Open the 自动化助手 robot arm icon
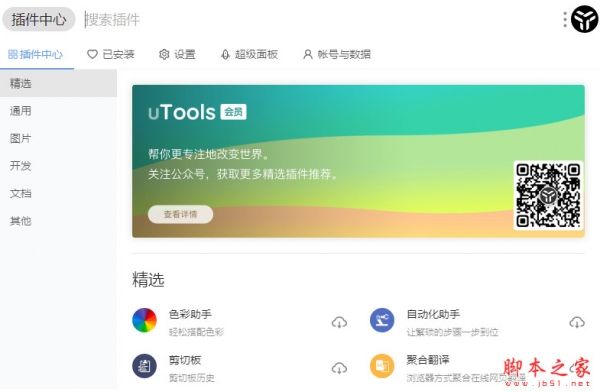 click(382, 320)
